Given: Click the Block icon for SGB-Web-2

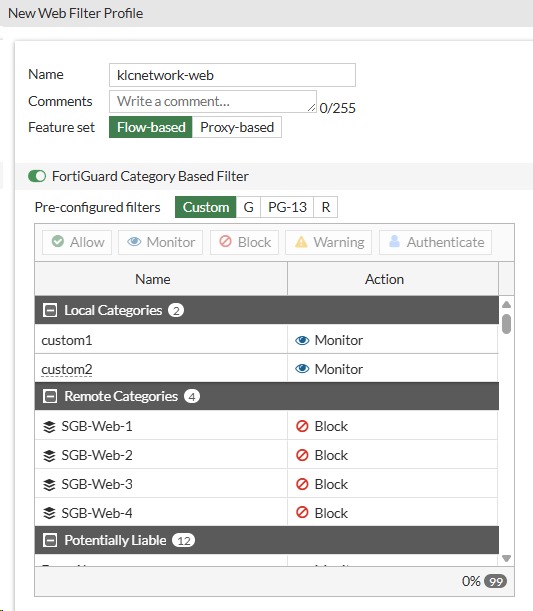Looking at the screenshot, I should coord(302,455).
